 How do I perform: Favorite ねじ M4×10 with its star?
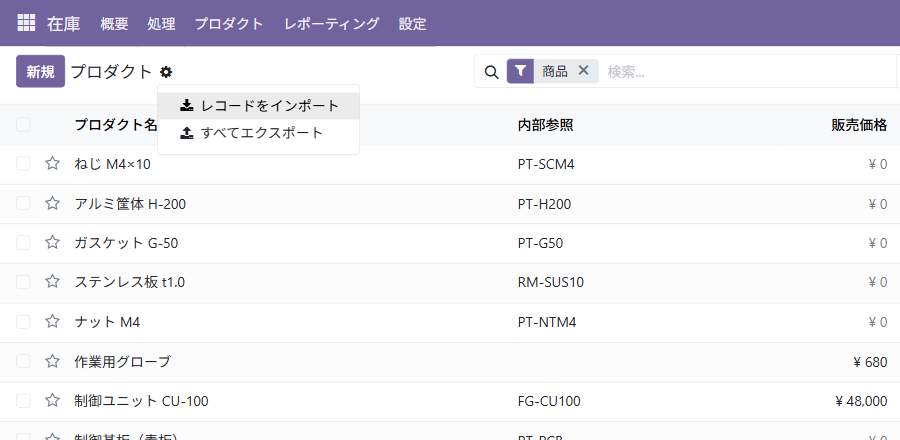point(53,164)
